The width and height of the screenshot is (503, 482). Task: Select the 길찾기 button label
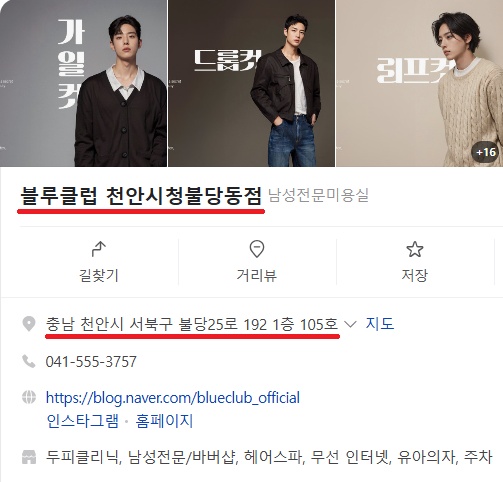99,276
